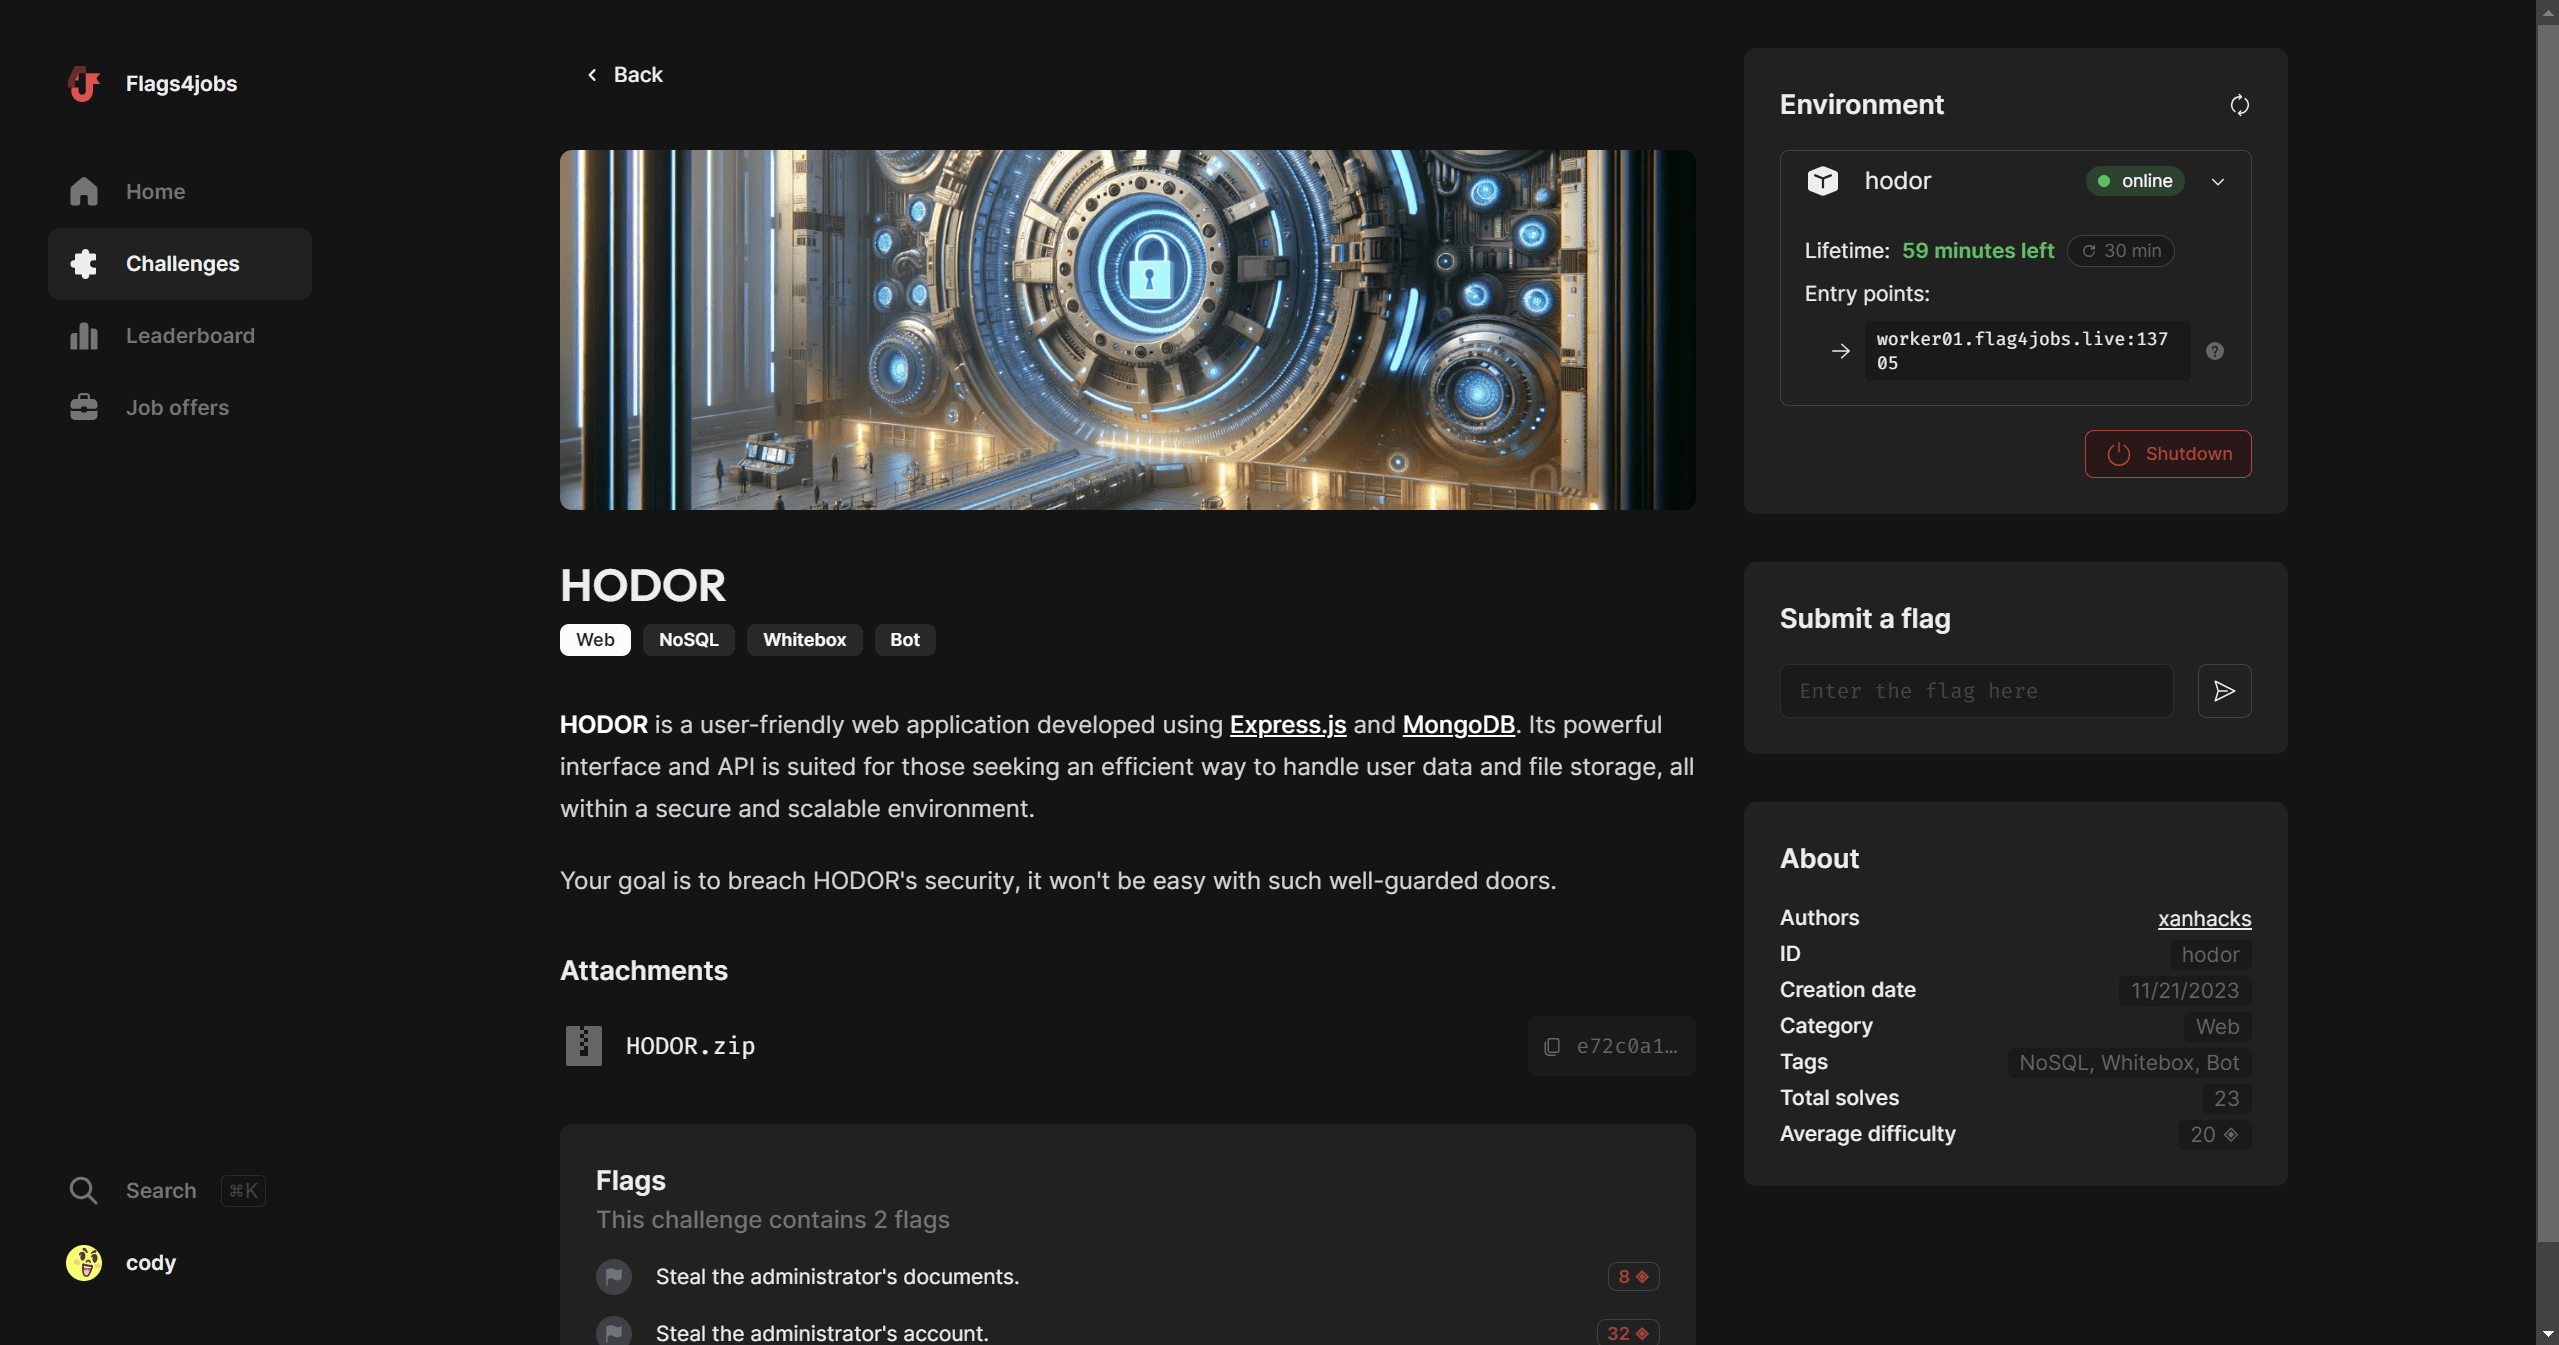Extend lifetime with 30 min button
2559x1345 pixels.
point(2120,251)
